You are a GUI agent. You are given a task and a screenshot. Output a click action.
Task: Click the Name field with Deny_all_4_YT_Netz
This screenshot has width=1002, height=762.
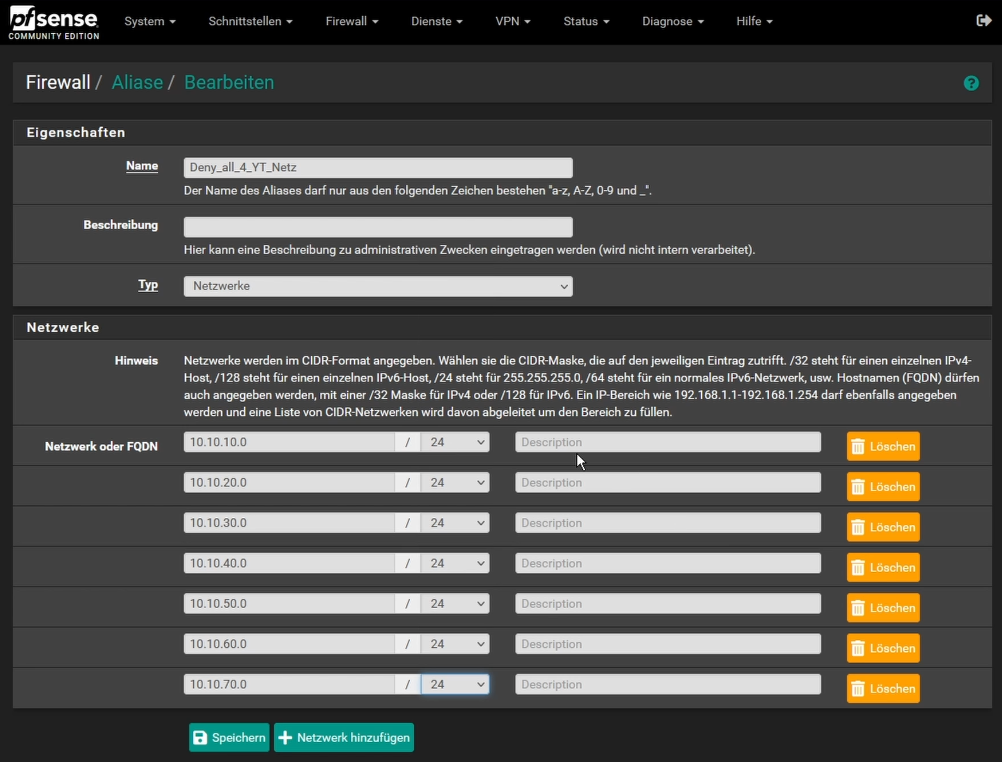[x=378, y=167]
